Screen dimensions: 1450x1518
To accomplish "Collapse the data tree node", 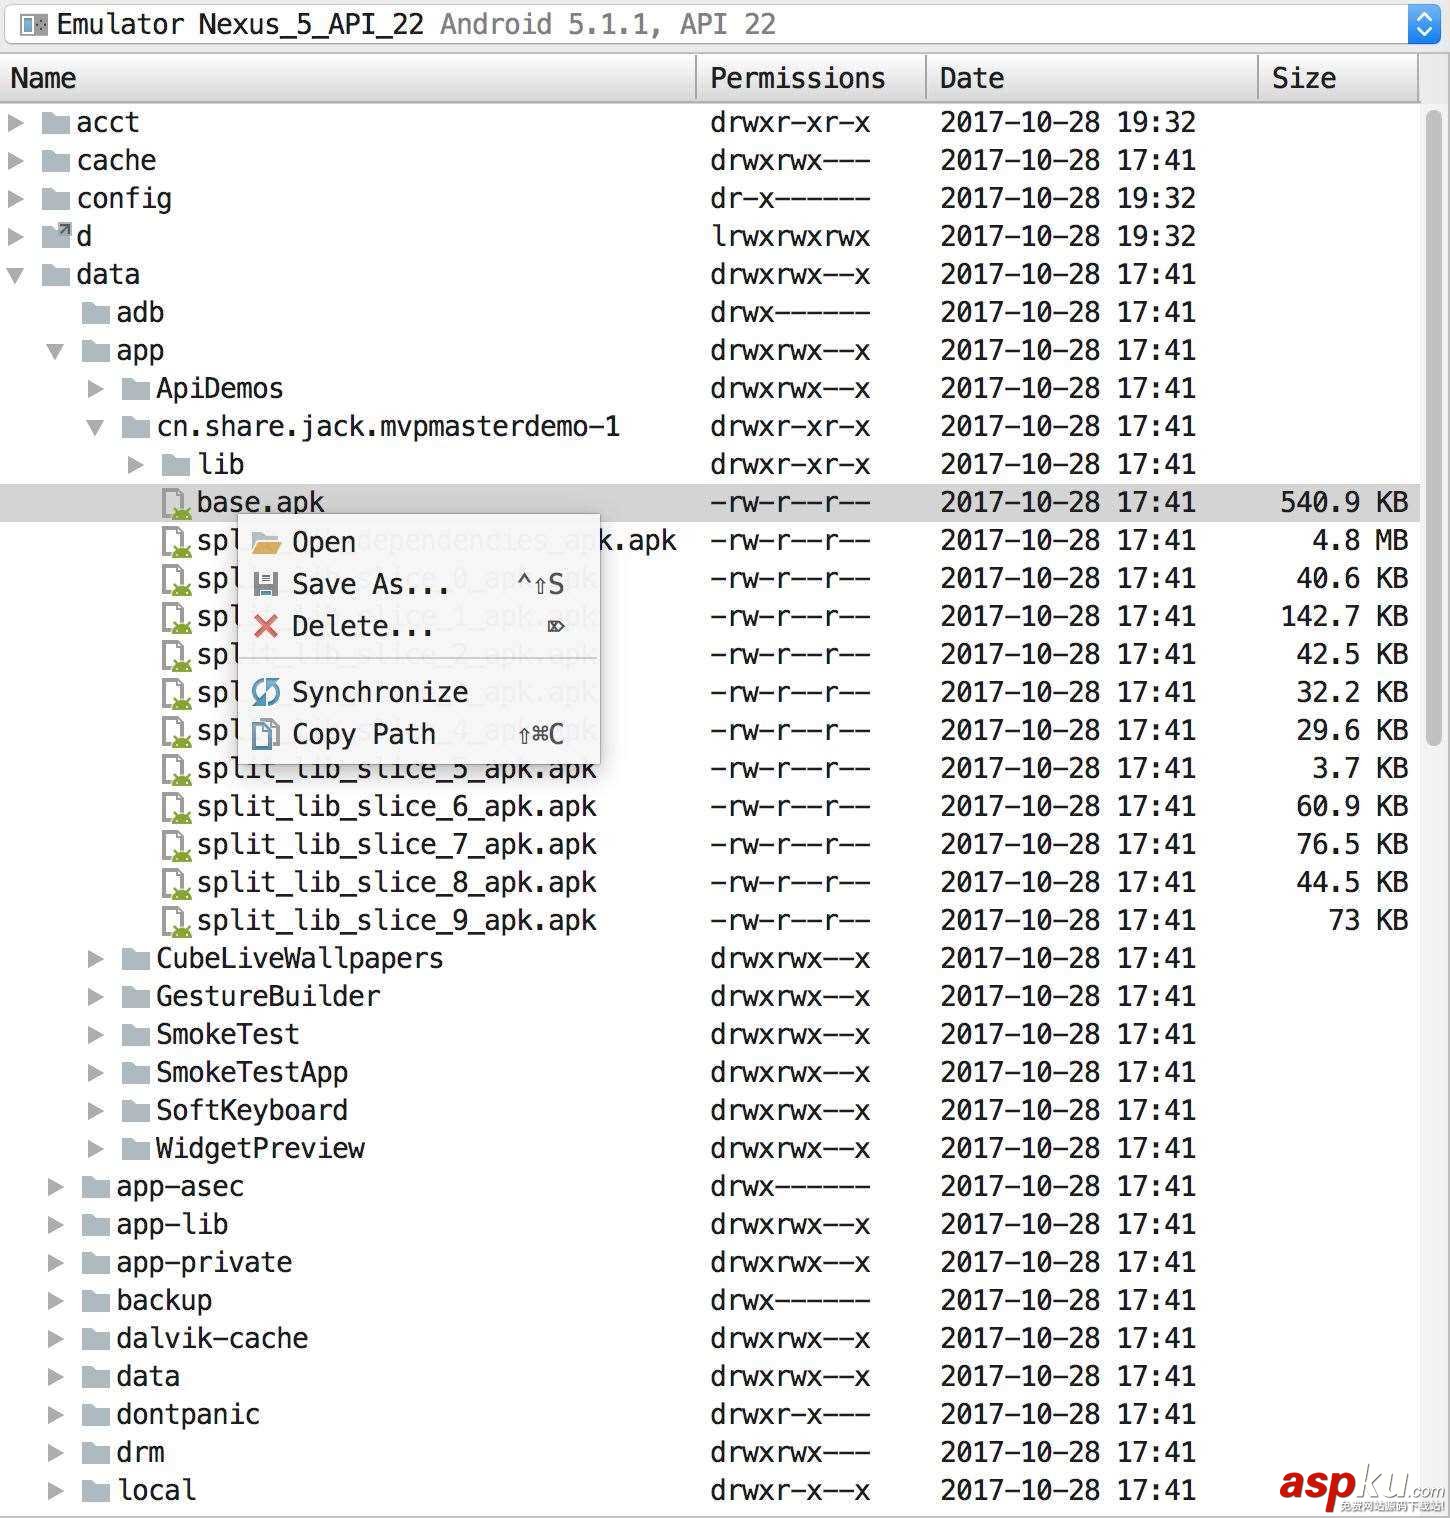I will [14, 274].
